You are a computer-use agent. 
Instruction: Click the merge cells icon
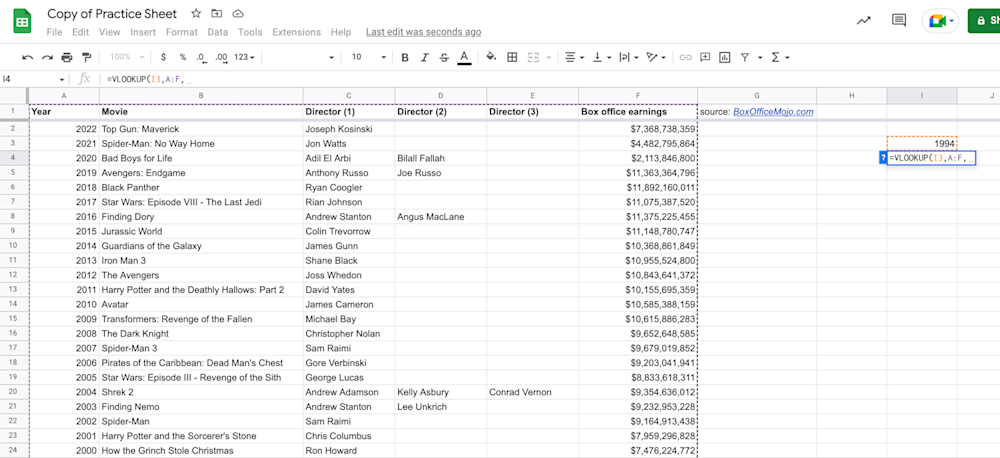click(533, 57)
